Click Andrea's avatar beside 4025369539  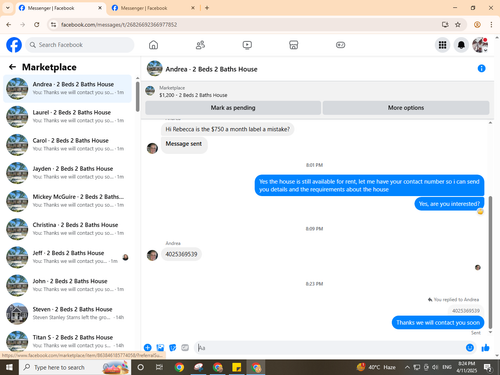pyautogui.click(x=152, y=255)
